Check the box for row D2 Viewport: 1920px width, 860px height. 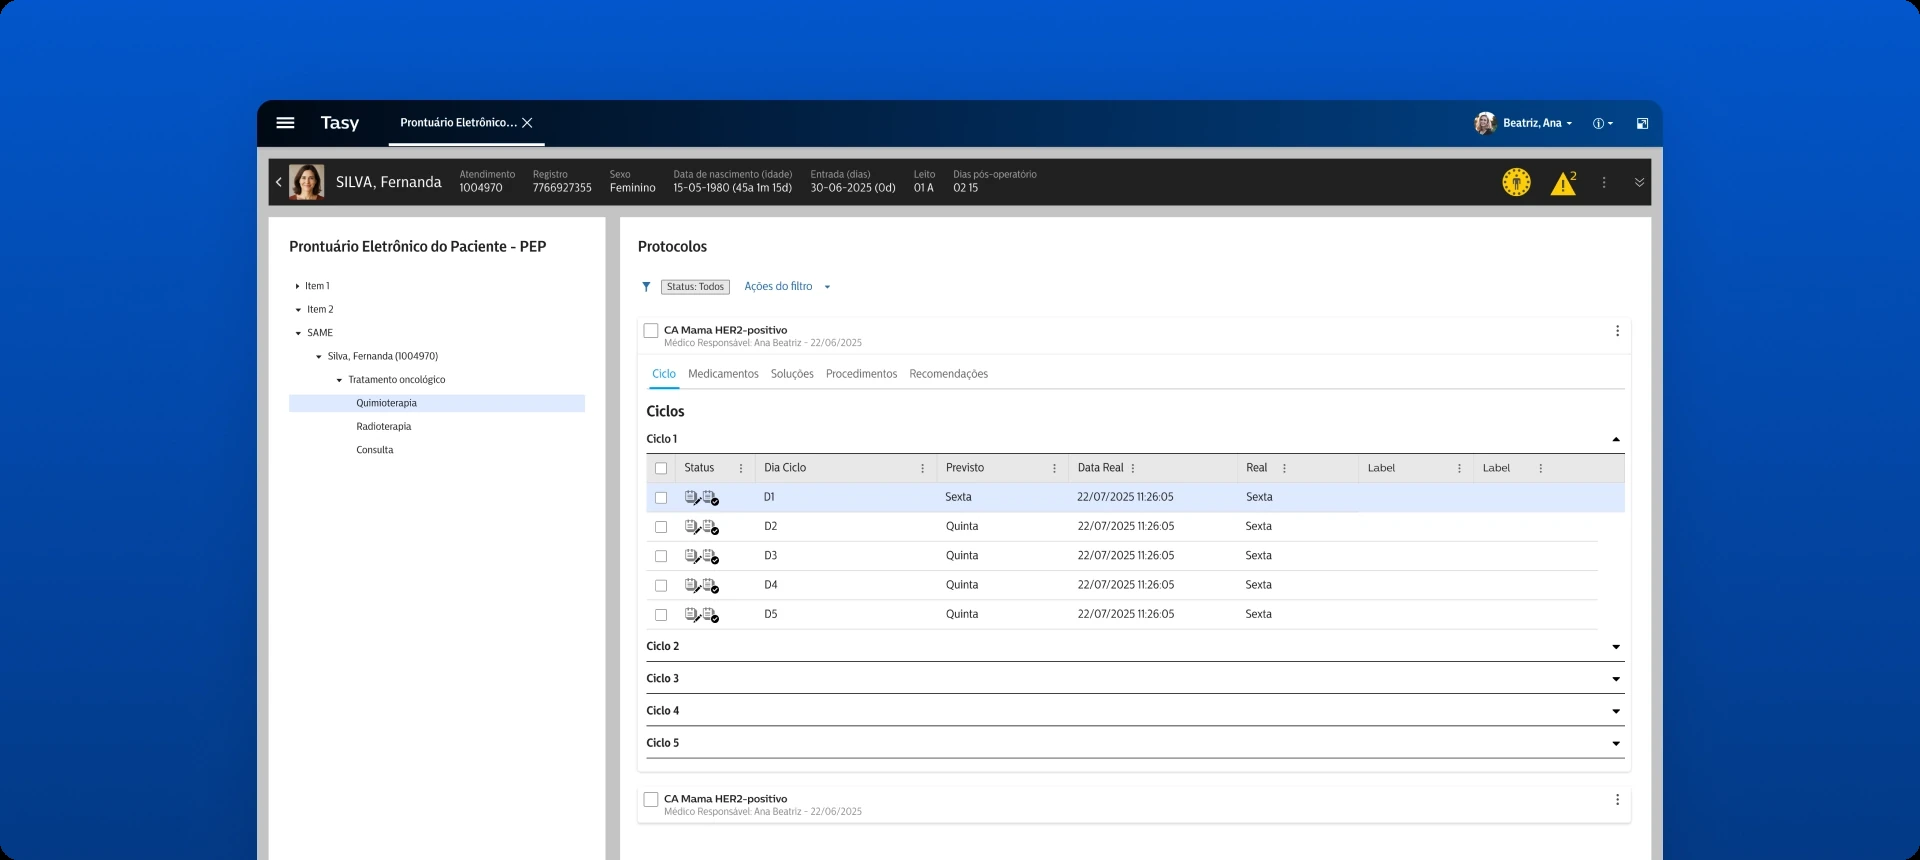pos(661,527)
